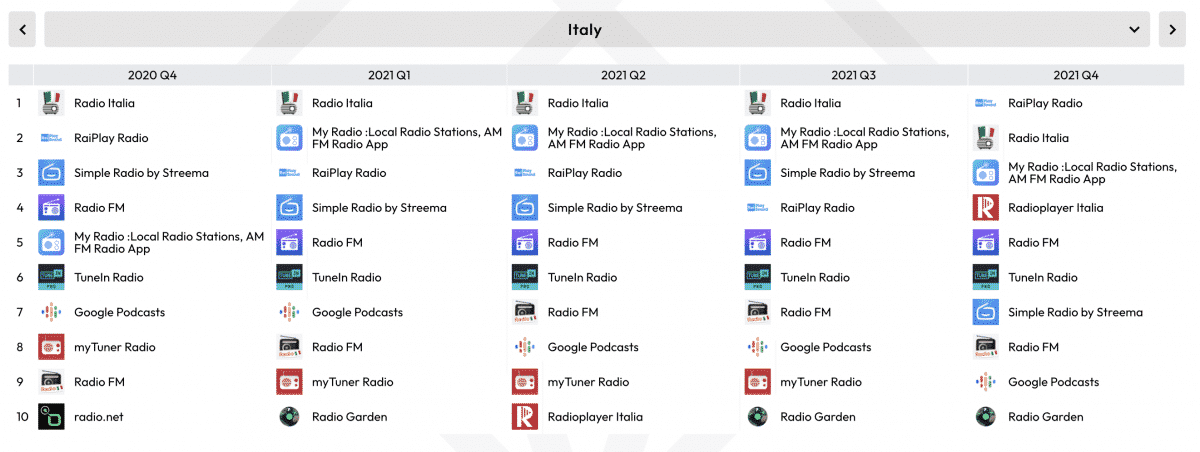Select the 2021 Q3 column header
Viewport: 1200px width, 452px height.
point(853,75)
